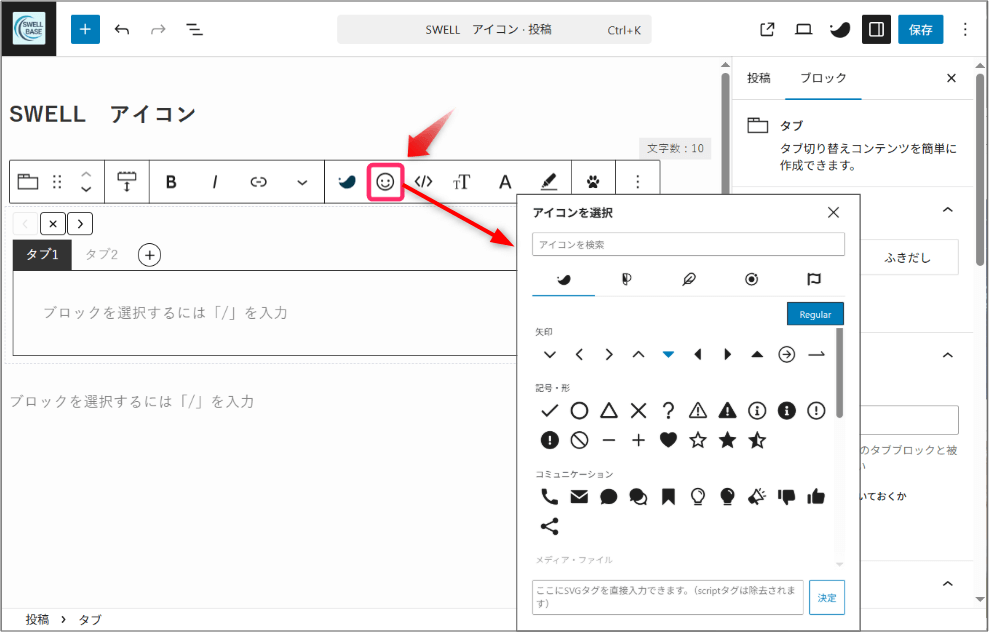The width and height of the screenshot is (989, 632).
Task: Select the SWELL icon set tab
Action: click(563, 279)
